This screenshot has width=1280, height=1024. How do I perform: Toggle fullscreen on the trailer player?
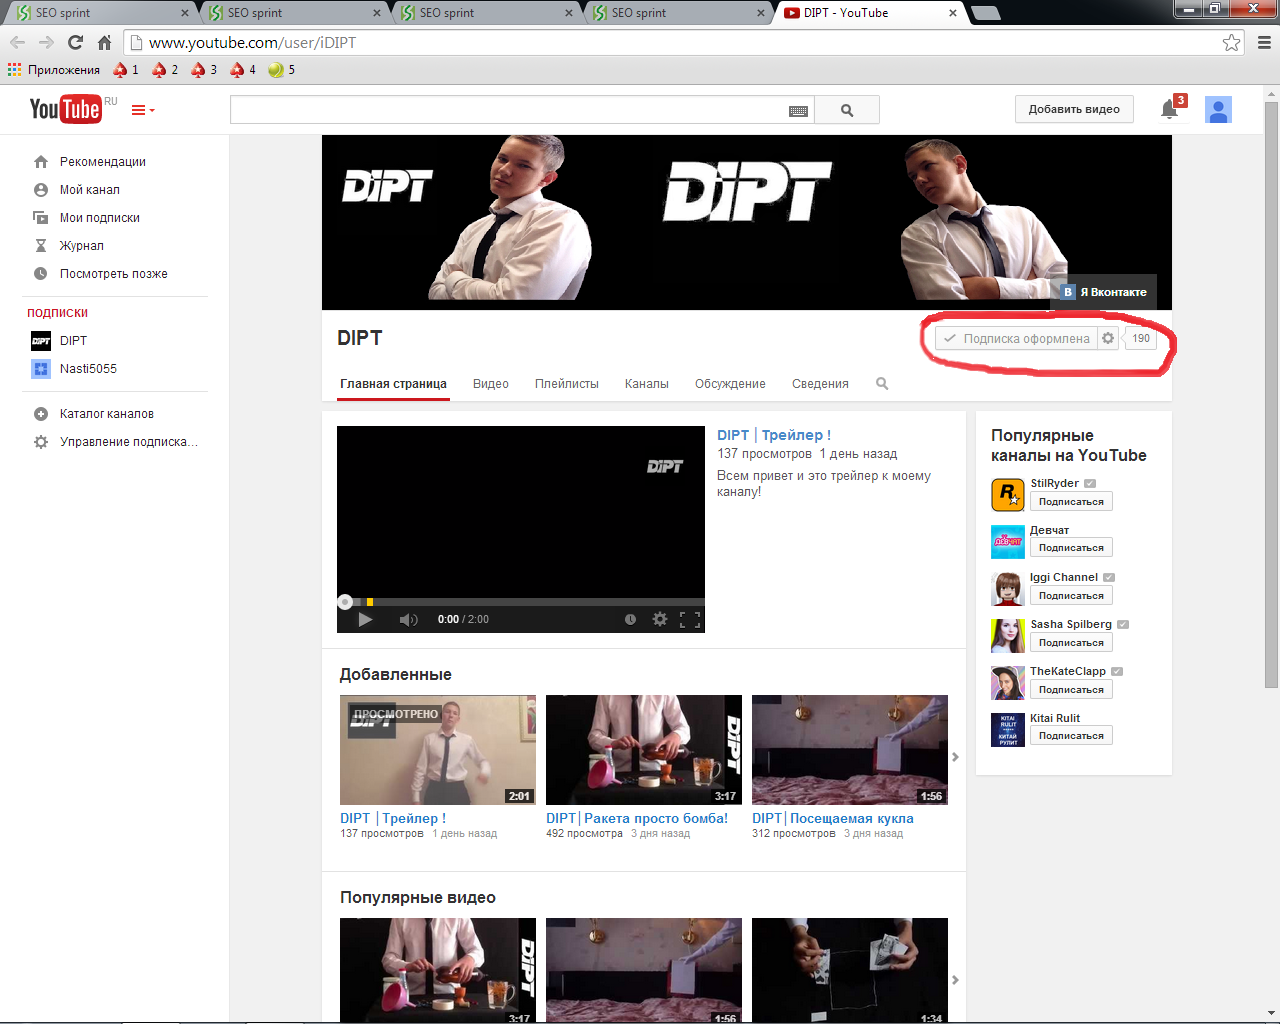click(x=690, y=619)
